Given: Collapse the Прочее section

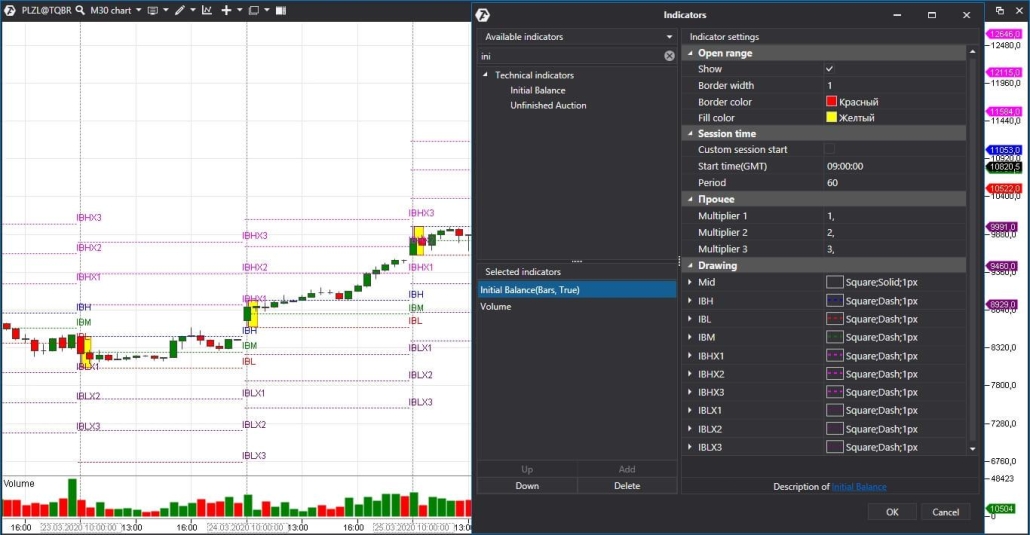Looking at the screenshot, I should [690, 199].
